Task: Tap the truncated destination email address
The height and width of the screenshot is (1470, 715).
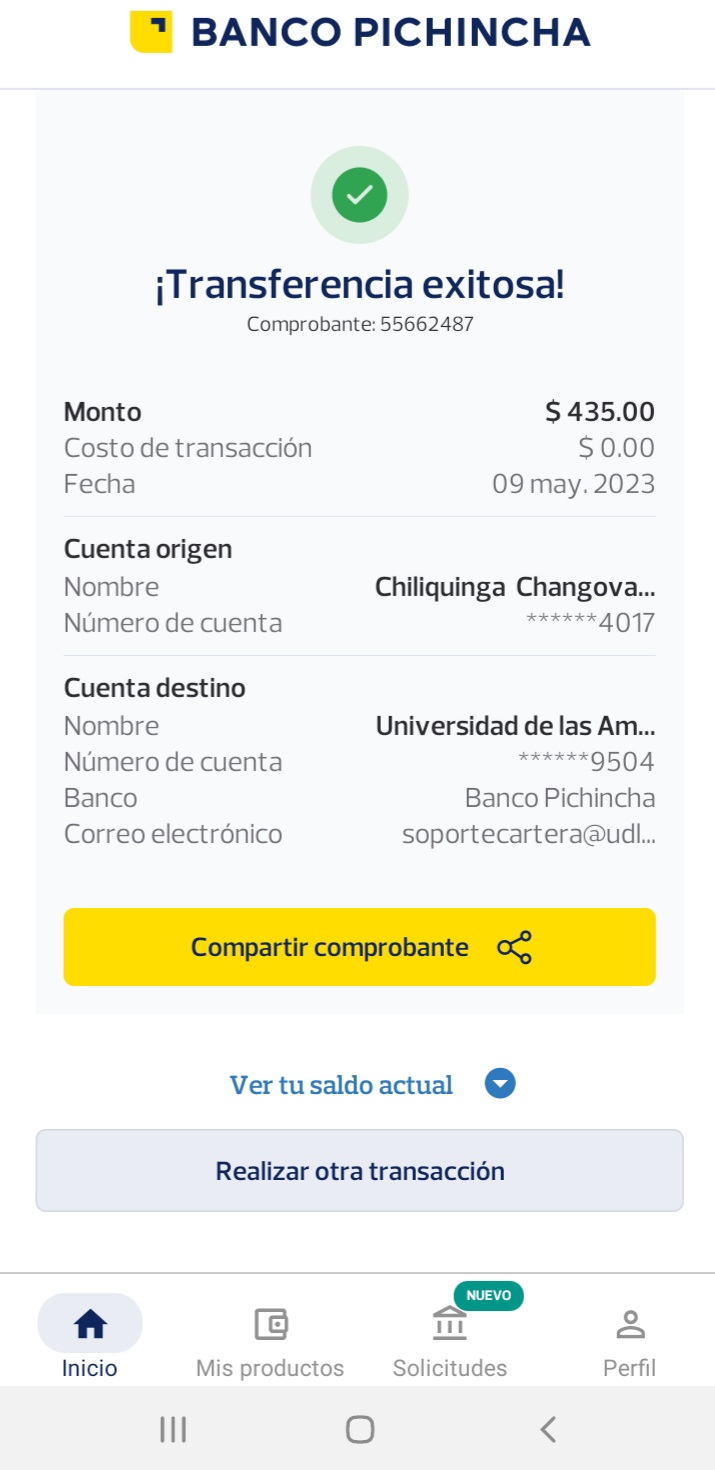Action: coord(528,834)
